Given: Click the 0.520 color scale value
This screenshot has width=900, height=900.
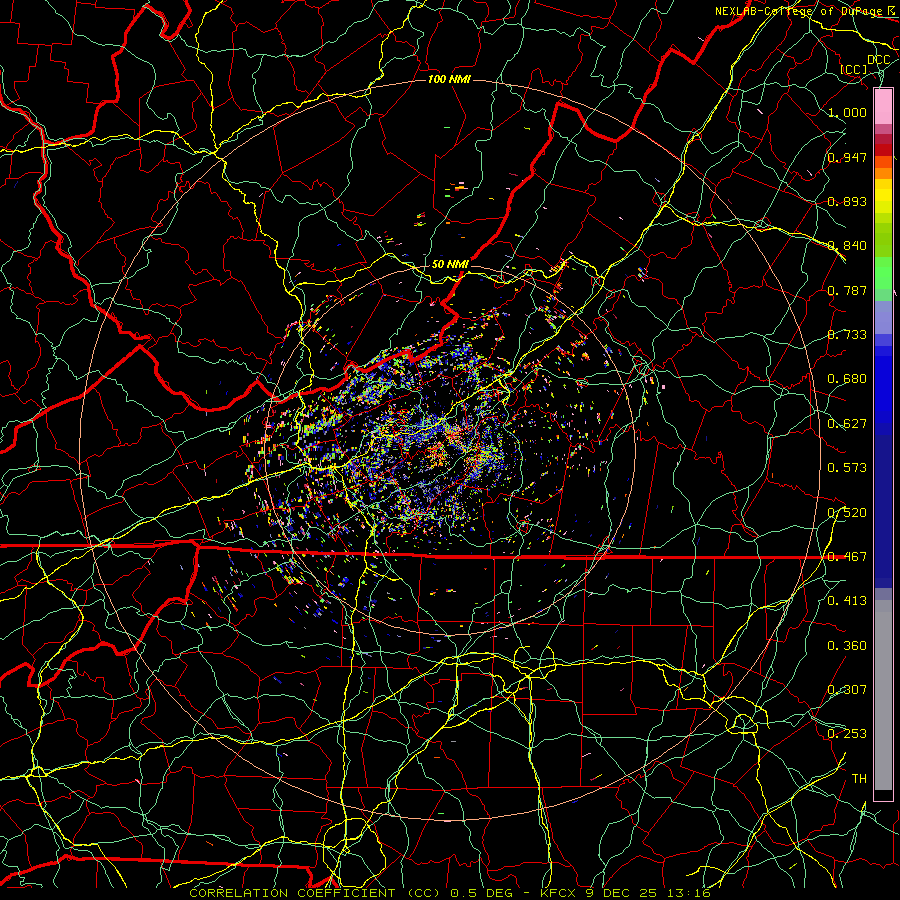Looking at the screenshot, I should (x=847, y=513).
